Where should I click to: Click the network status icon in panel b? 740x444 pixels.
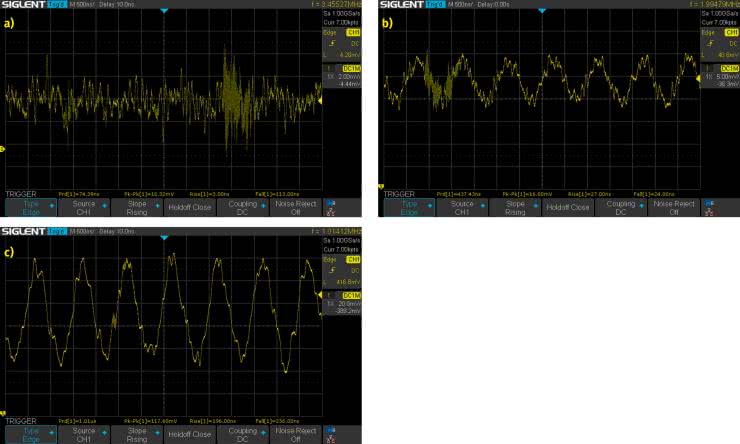click(710, 212)
